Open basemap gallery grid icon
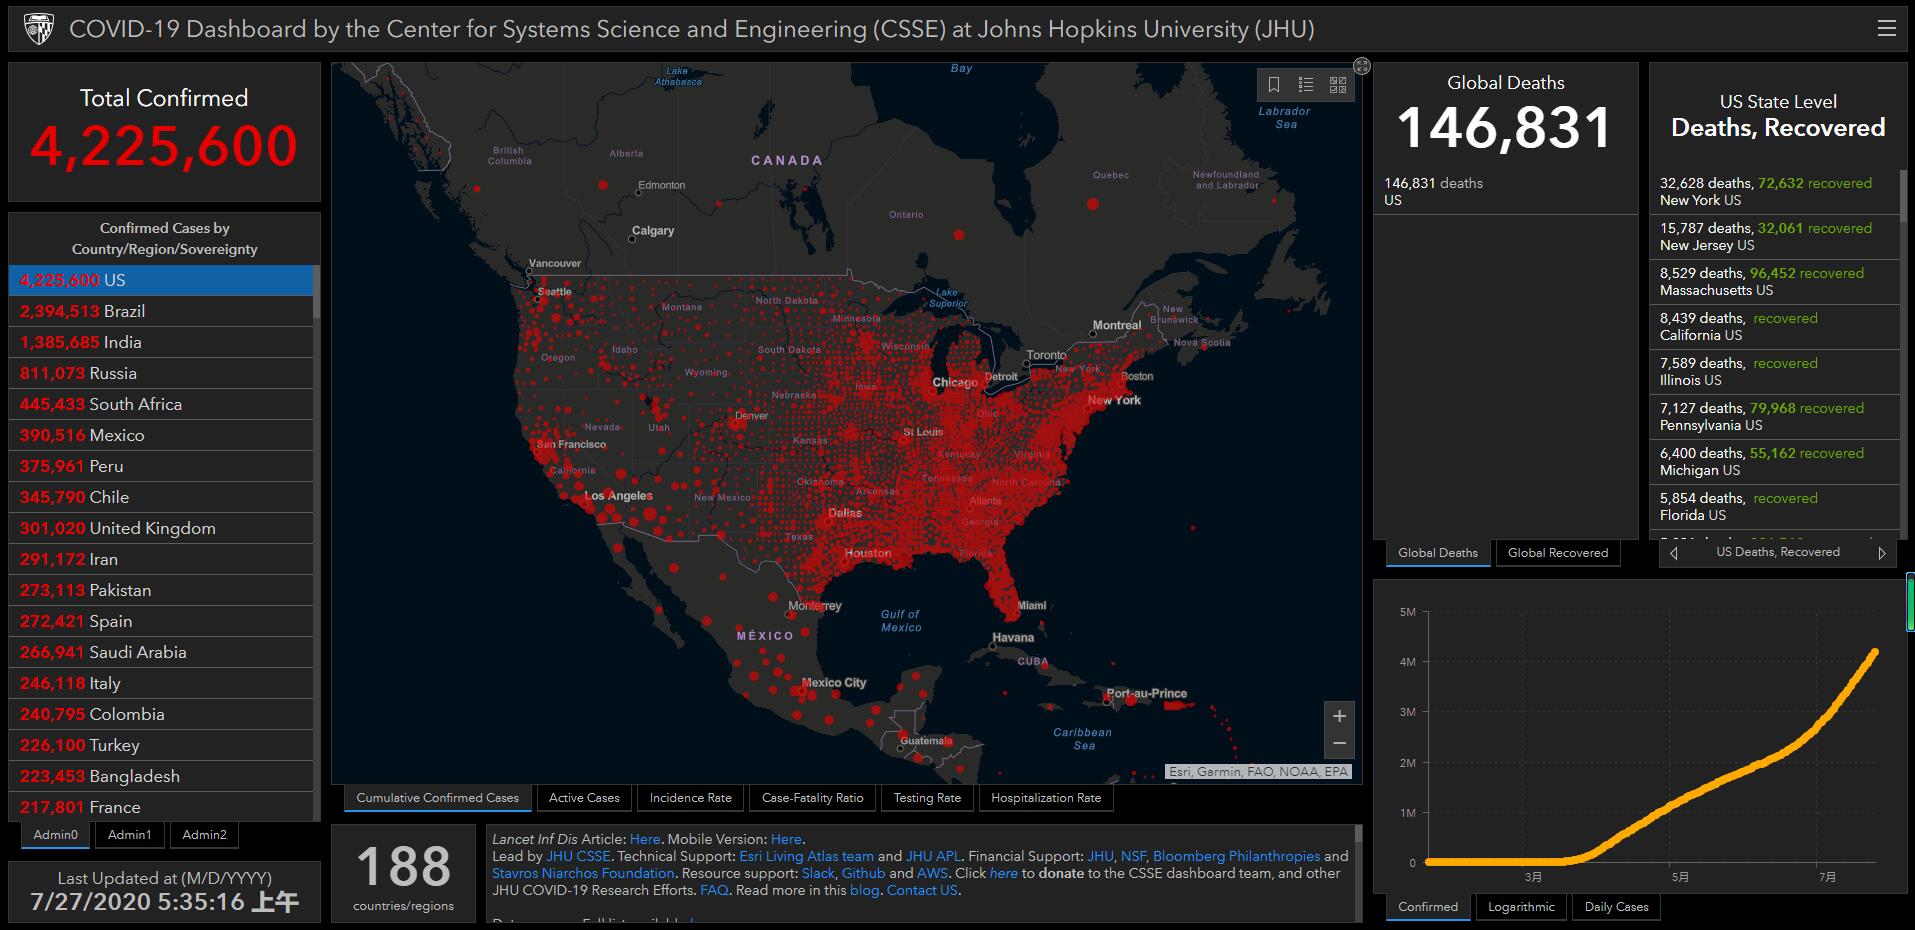Screen dimensions: 1915x930 [x=1338, y=85]
